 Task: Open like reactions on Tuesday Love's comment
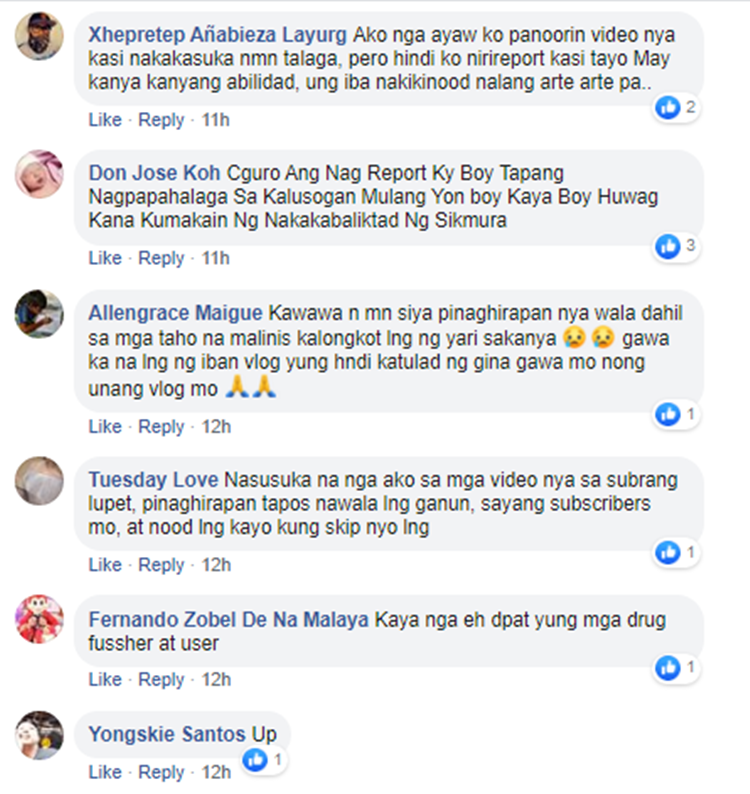(x=677, y=552)
